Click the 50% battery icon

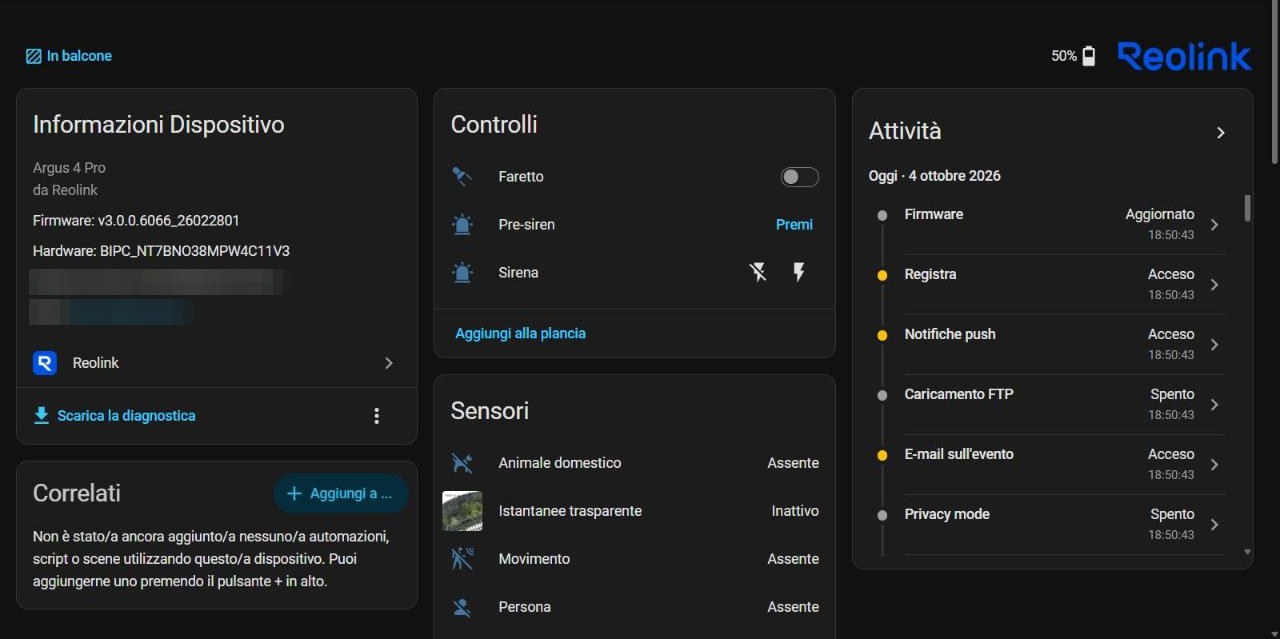[x=1089, y=56]
